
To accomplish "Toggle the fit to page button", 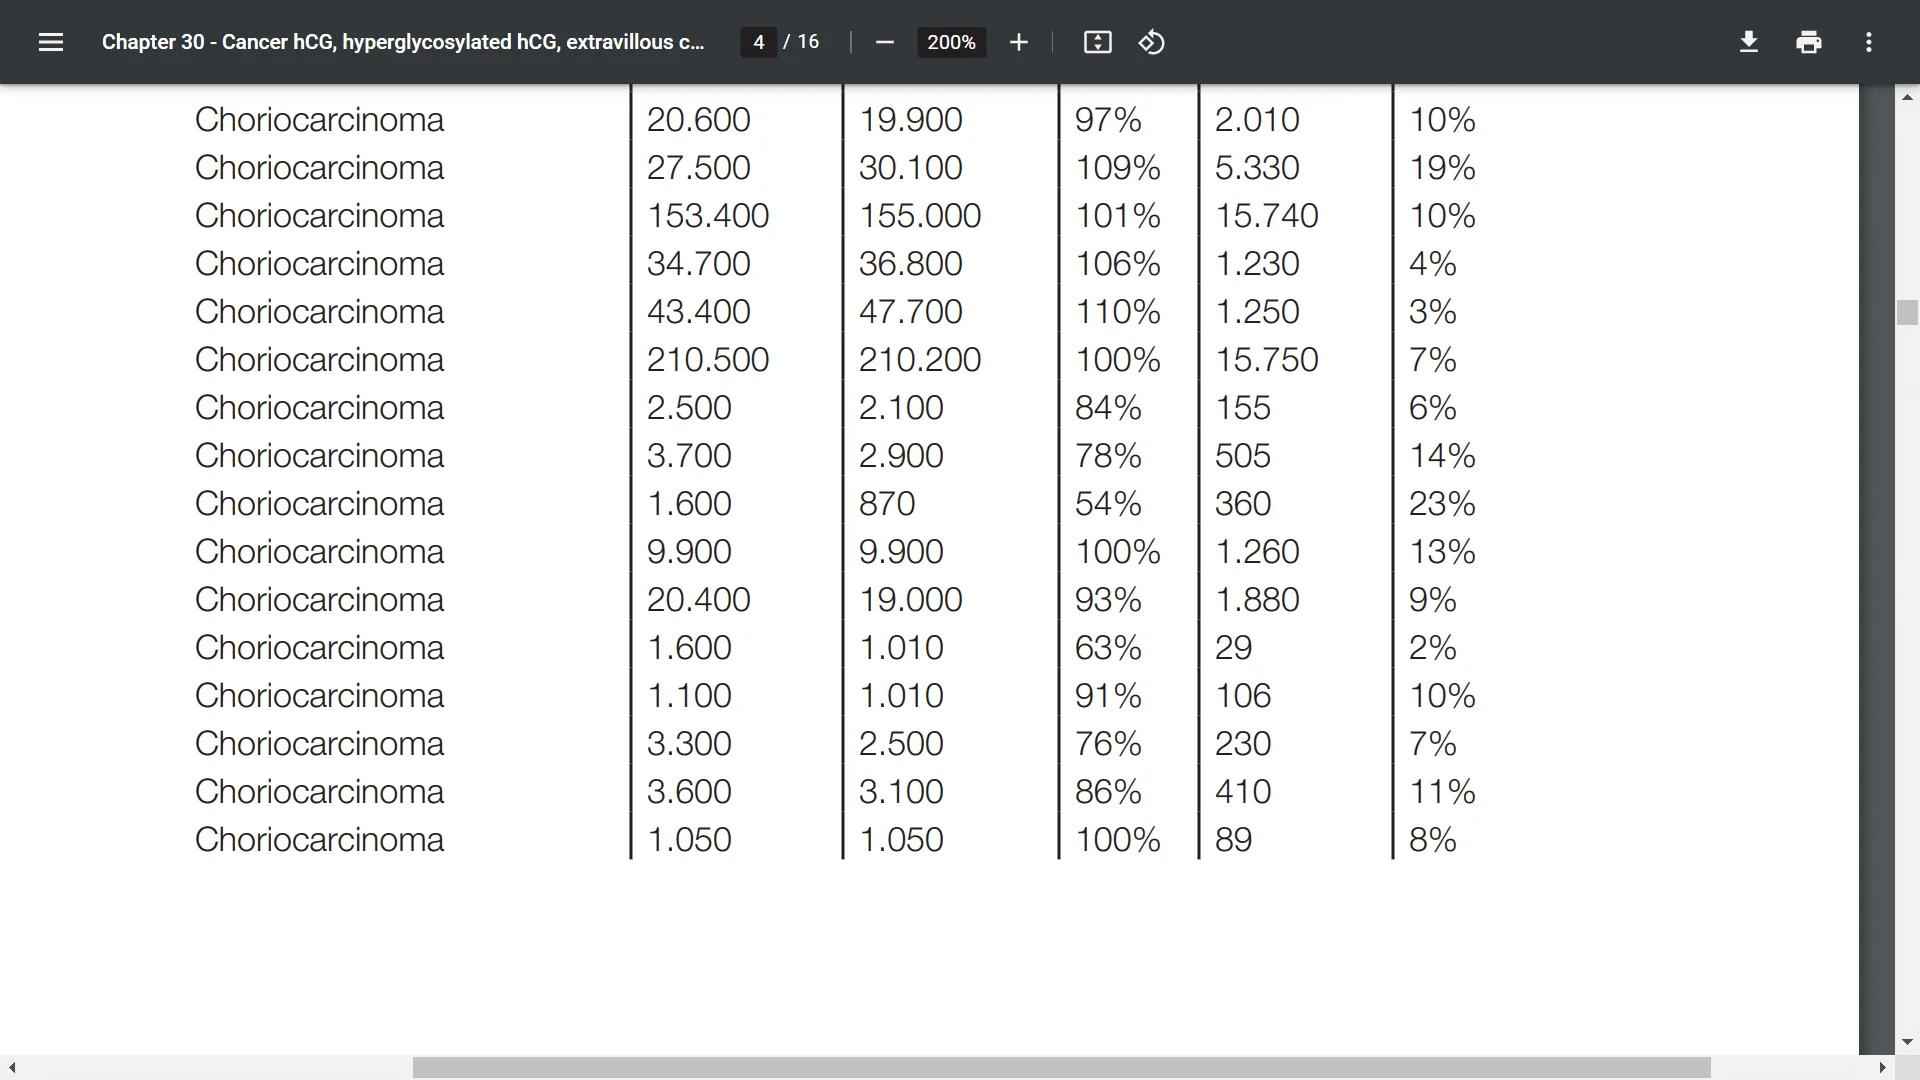I will [x=1097, y=42].
